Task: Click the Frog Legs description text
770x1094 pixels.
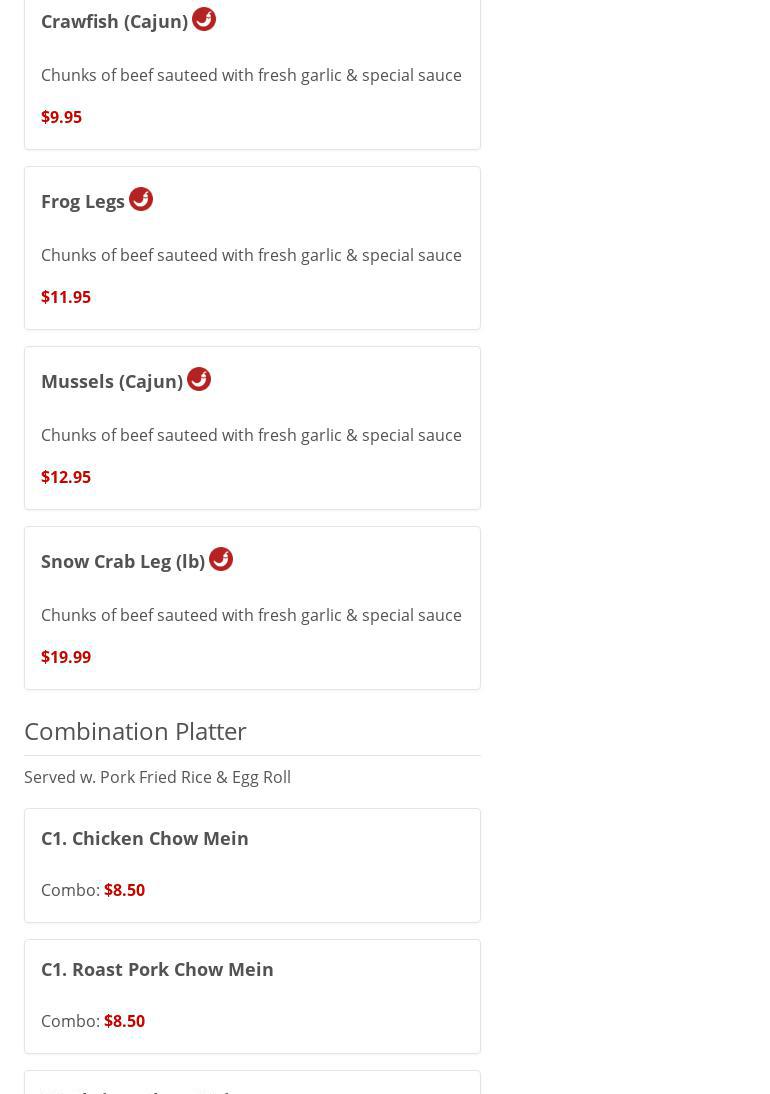Action: 251,255
